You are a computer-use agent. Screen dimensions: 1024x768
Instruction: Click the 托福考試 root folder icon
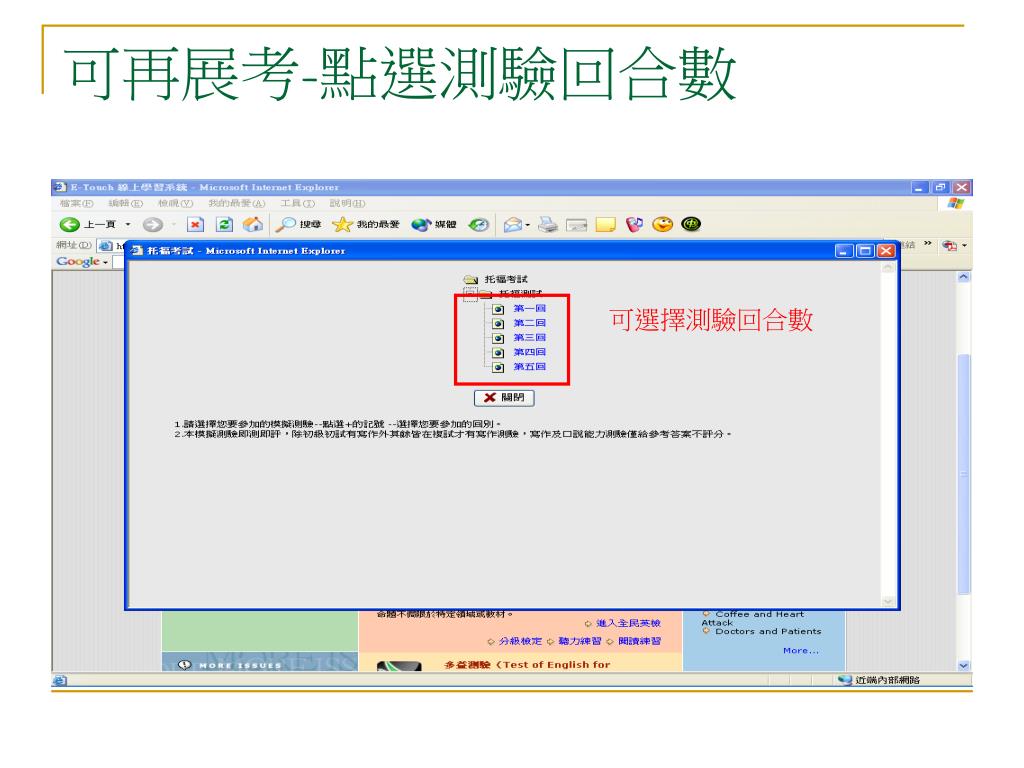[471, 280]
